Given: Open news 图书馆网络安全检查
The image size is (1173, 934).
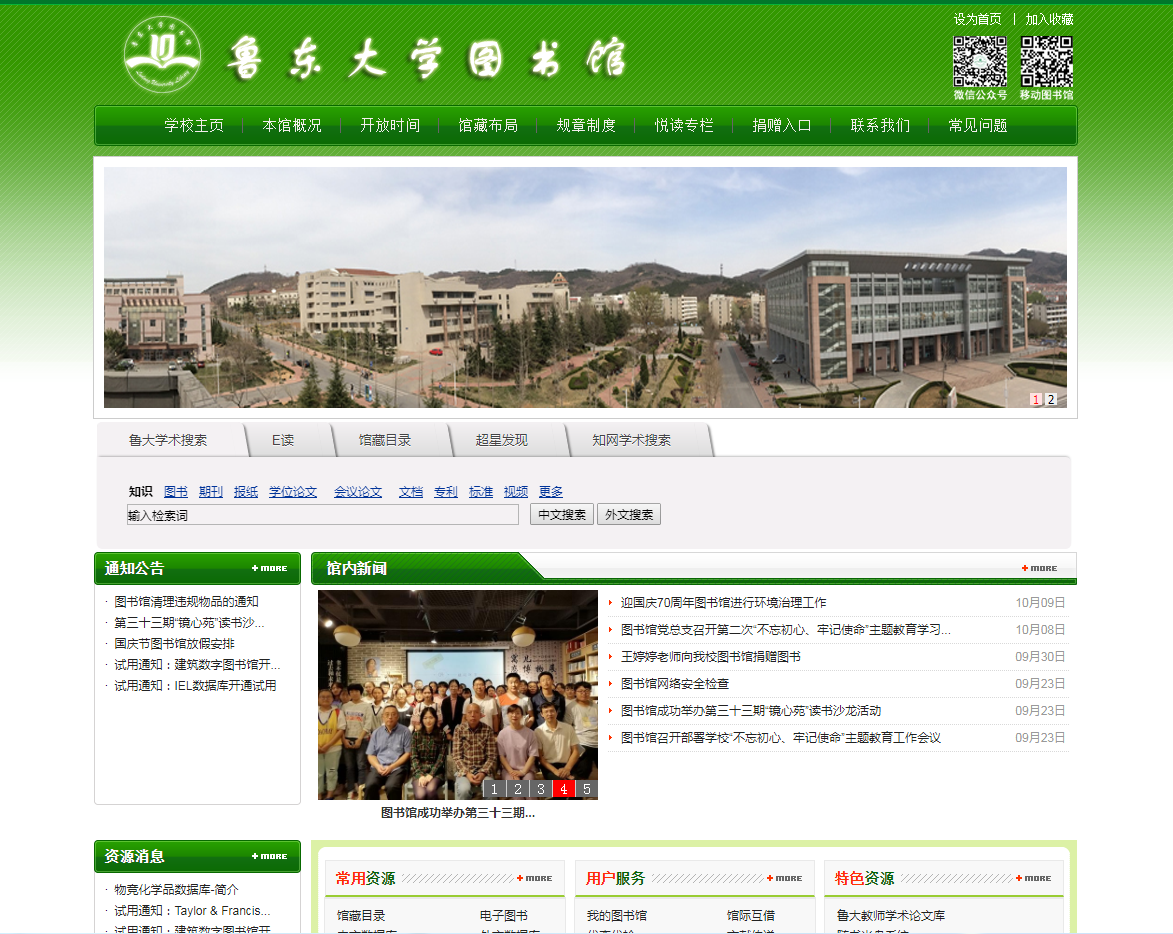Looking at the screenshot, I should click(675, 683).
